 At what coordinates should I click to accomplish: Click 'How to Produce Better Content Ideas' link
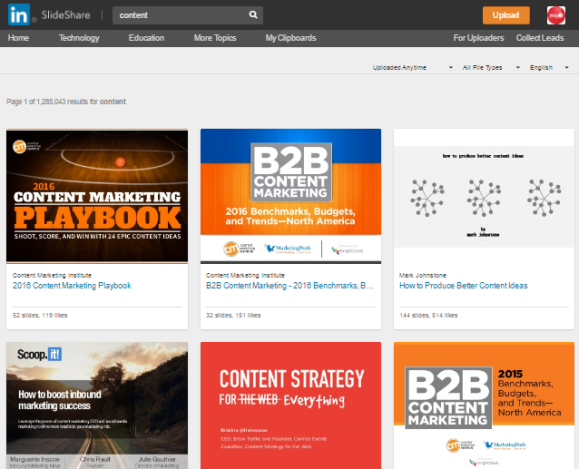[x=463, y=285]
